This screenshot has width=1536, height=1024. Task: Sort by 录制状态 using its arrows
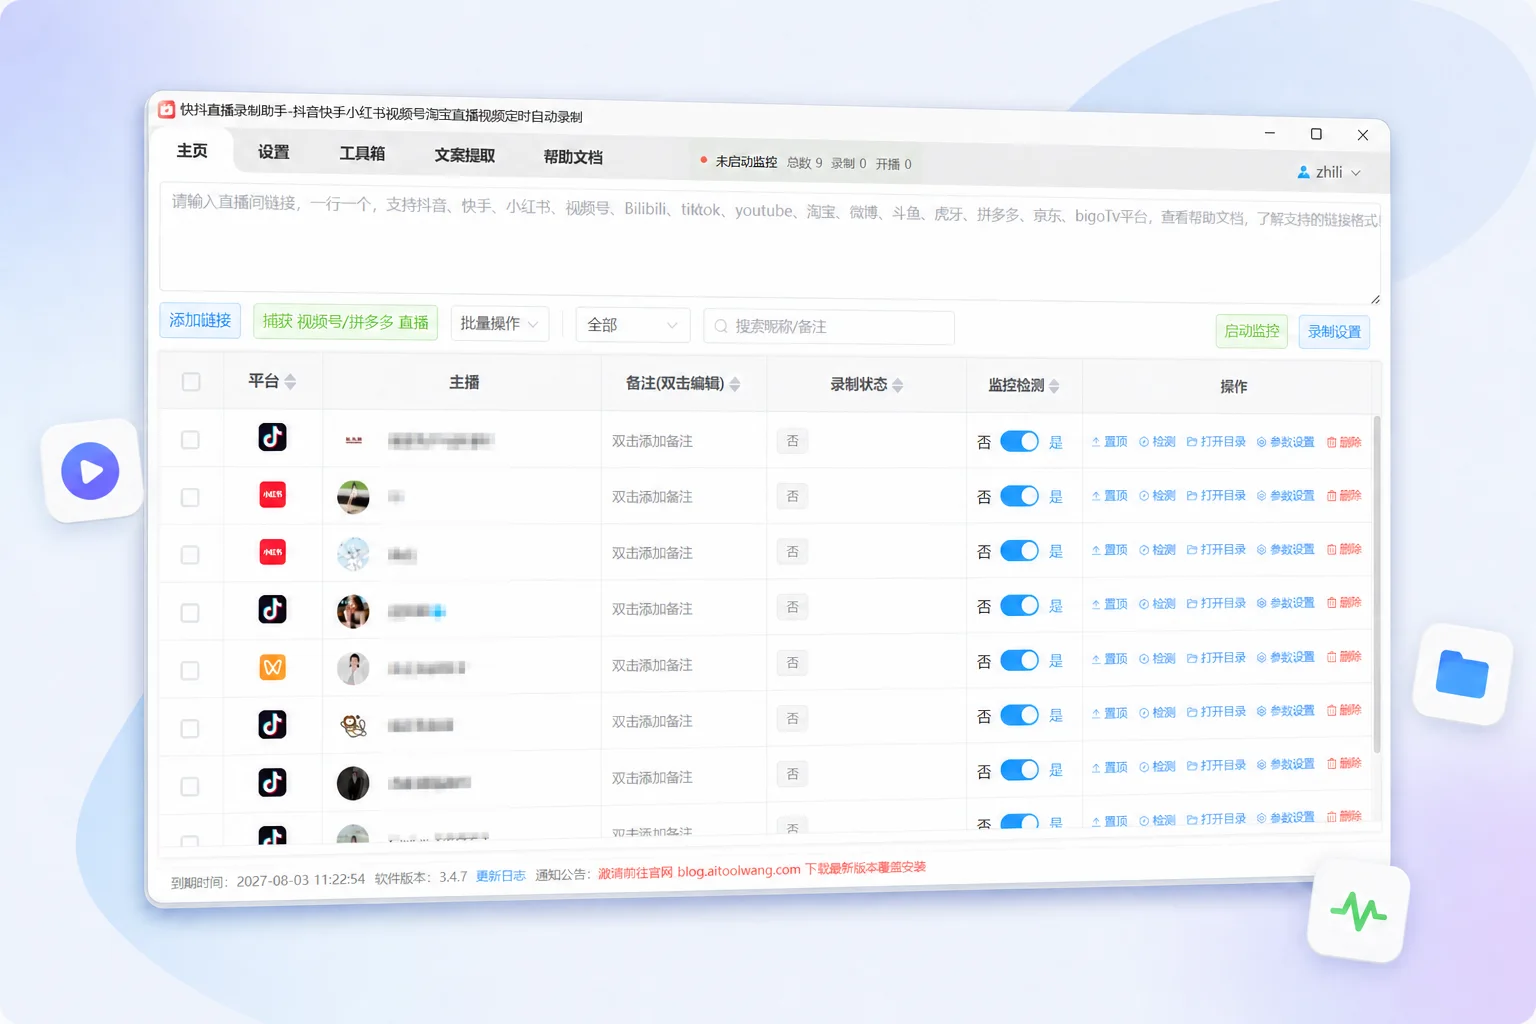[x=898, y=385]
